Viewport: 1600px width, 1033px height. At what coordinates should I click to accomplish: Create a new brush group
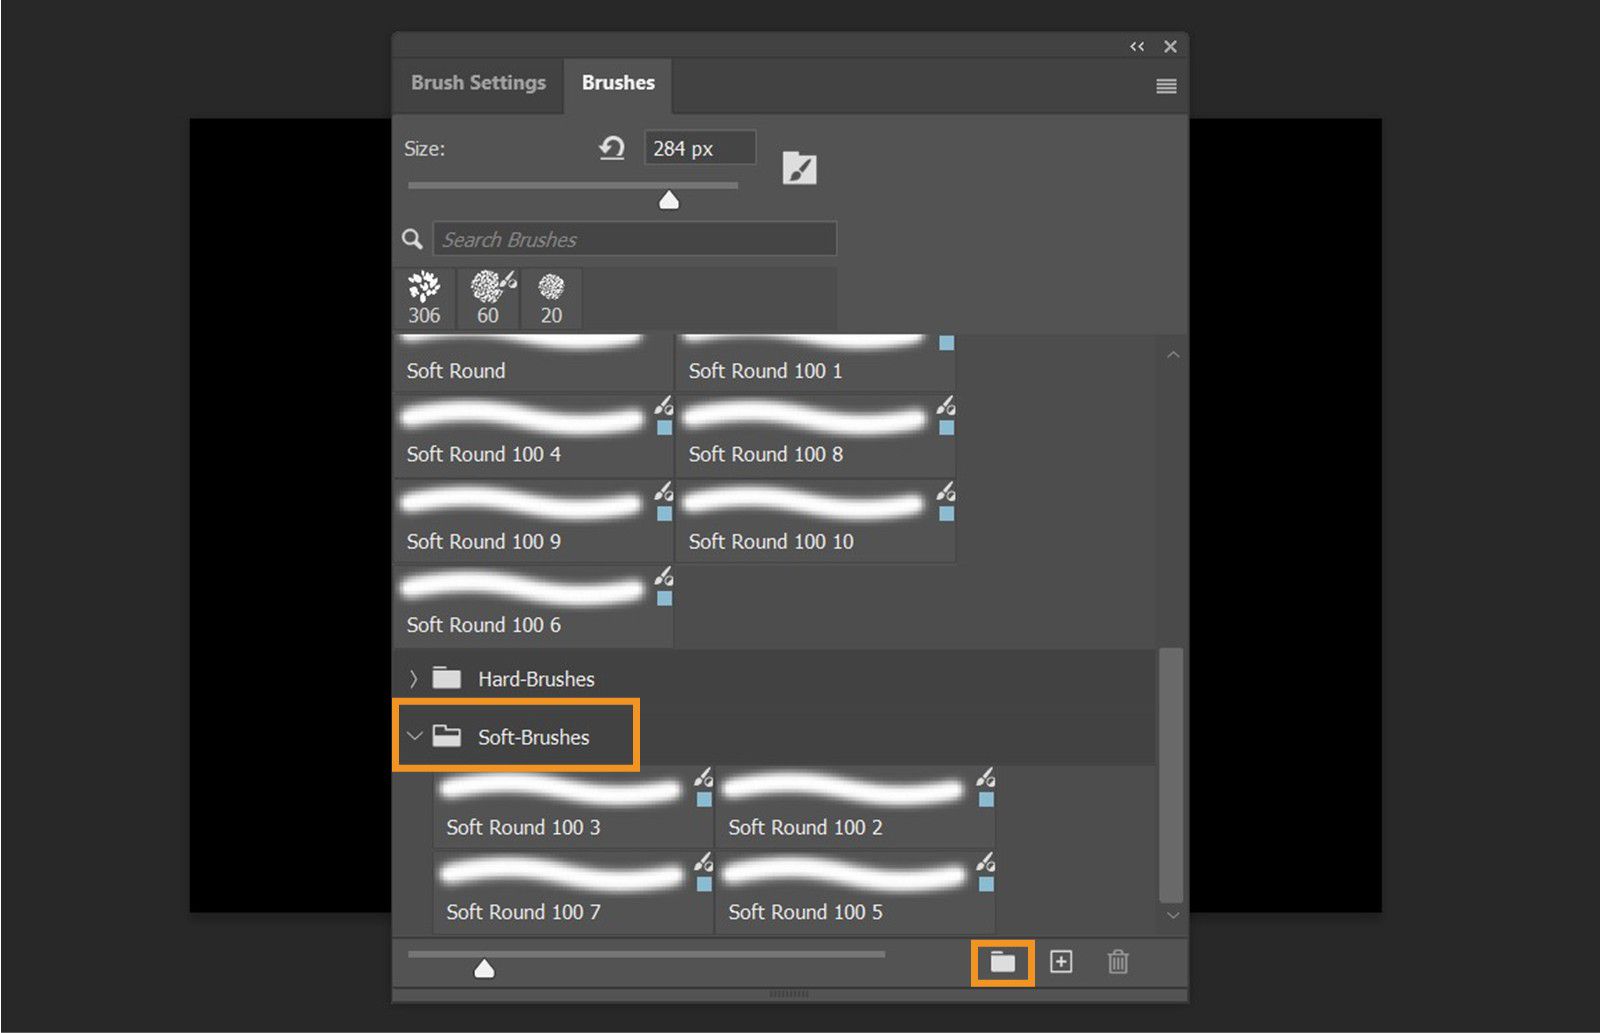click(x=1003, y=962)
